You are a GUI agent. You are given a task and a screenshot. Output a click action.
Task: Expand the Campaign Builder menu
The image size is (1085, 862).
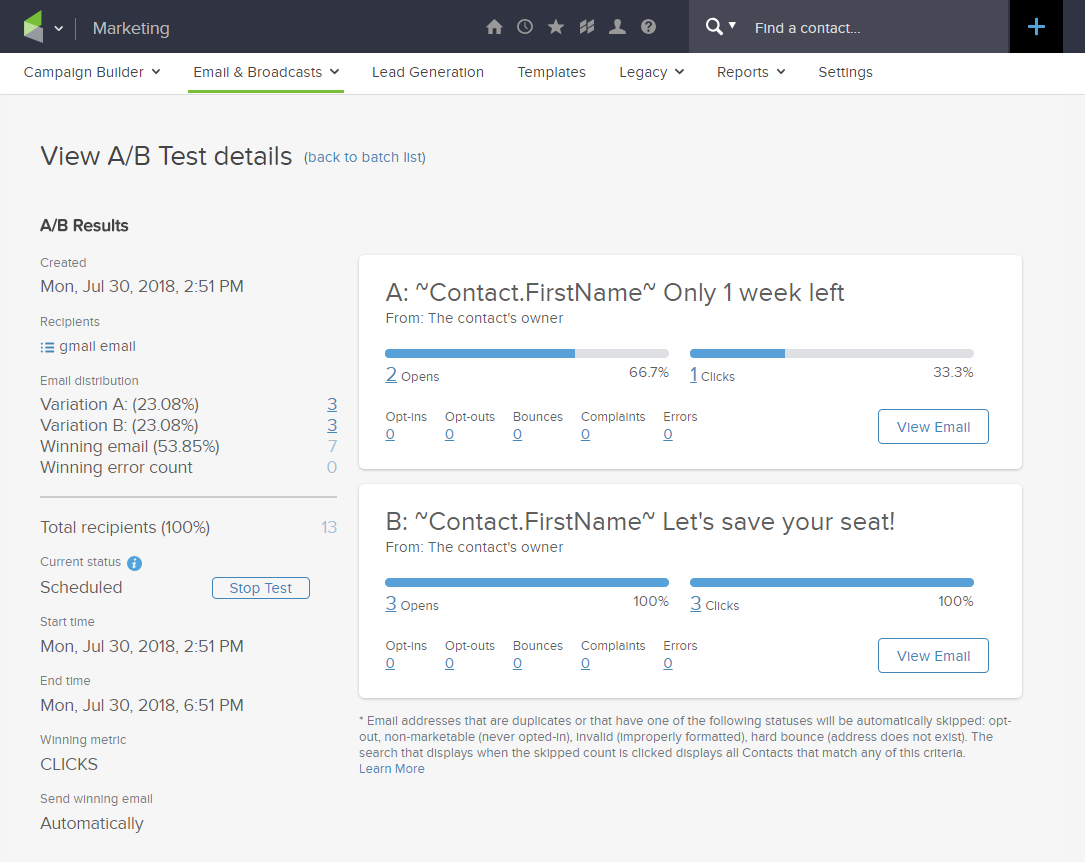92,72
